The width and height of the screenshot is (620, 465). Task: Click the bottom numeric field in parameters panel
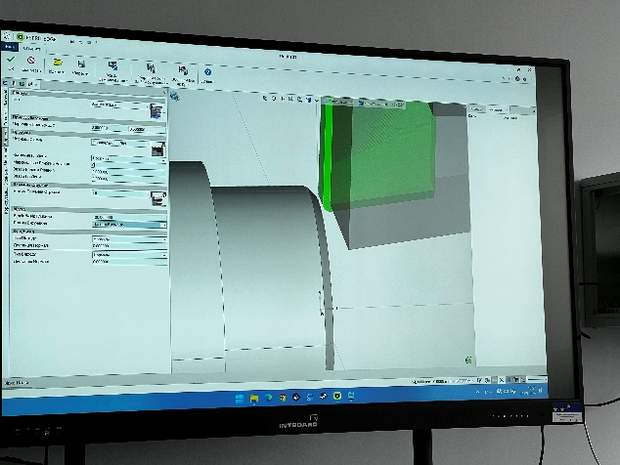(x=129, y=262)
